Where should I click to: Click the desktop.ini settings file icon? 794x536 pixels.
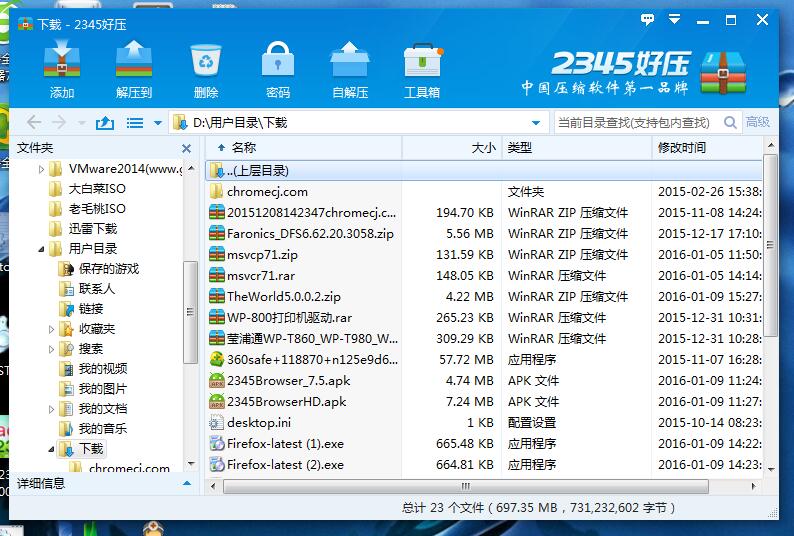(217, 423)
